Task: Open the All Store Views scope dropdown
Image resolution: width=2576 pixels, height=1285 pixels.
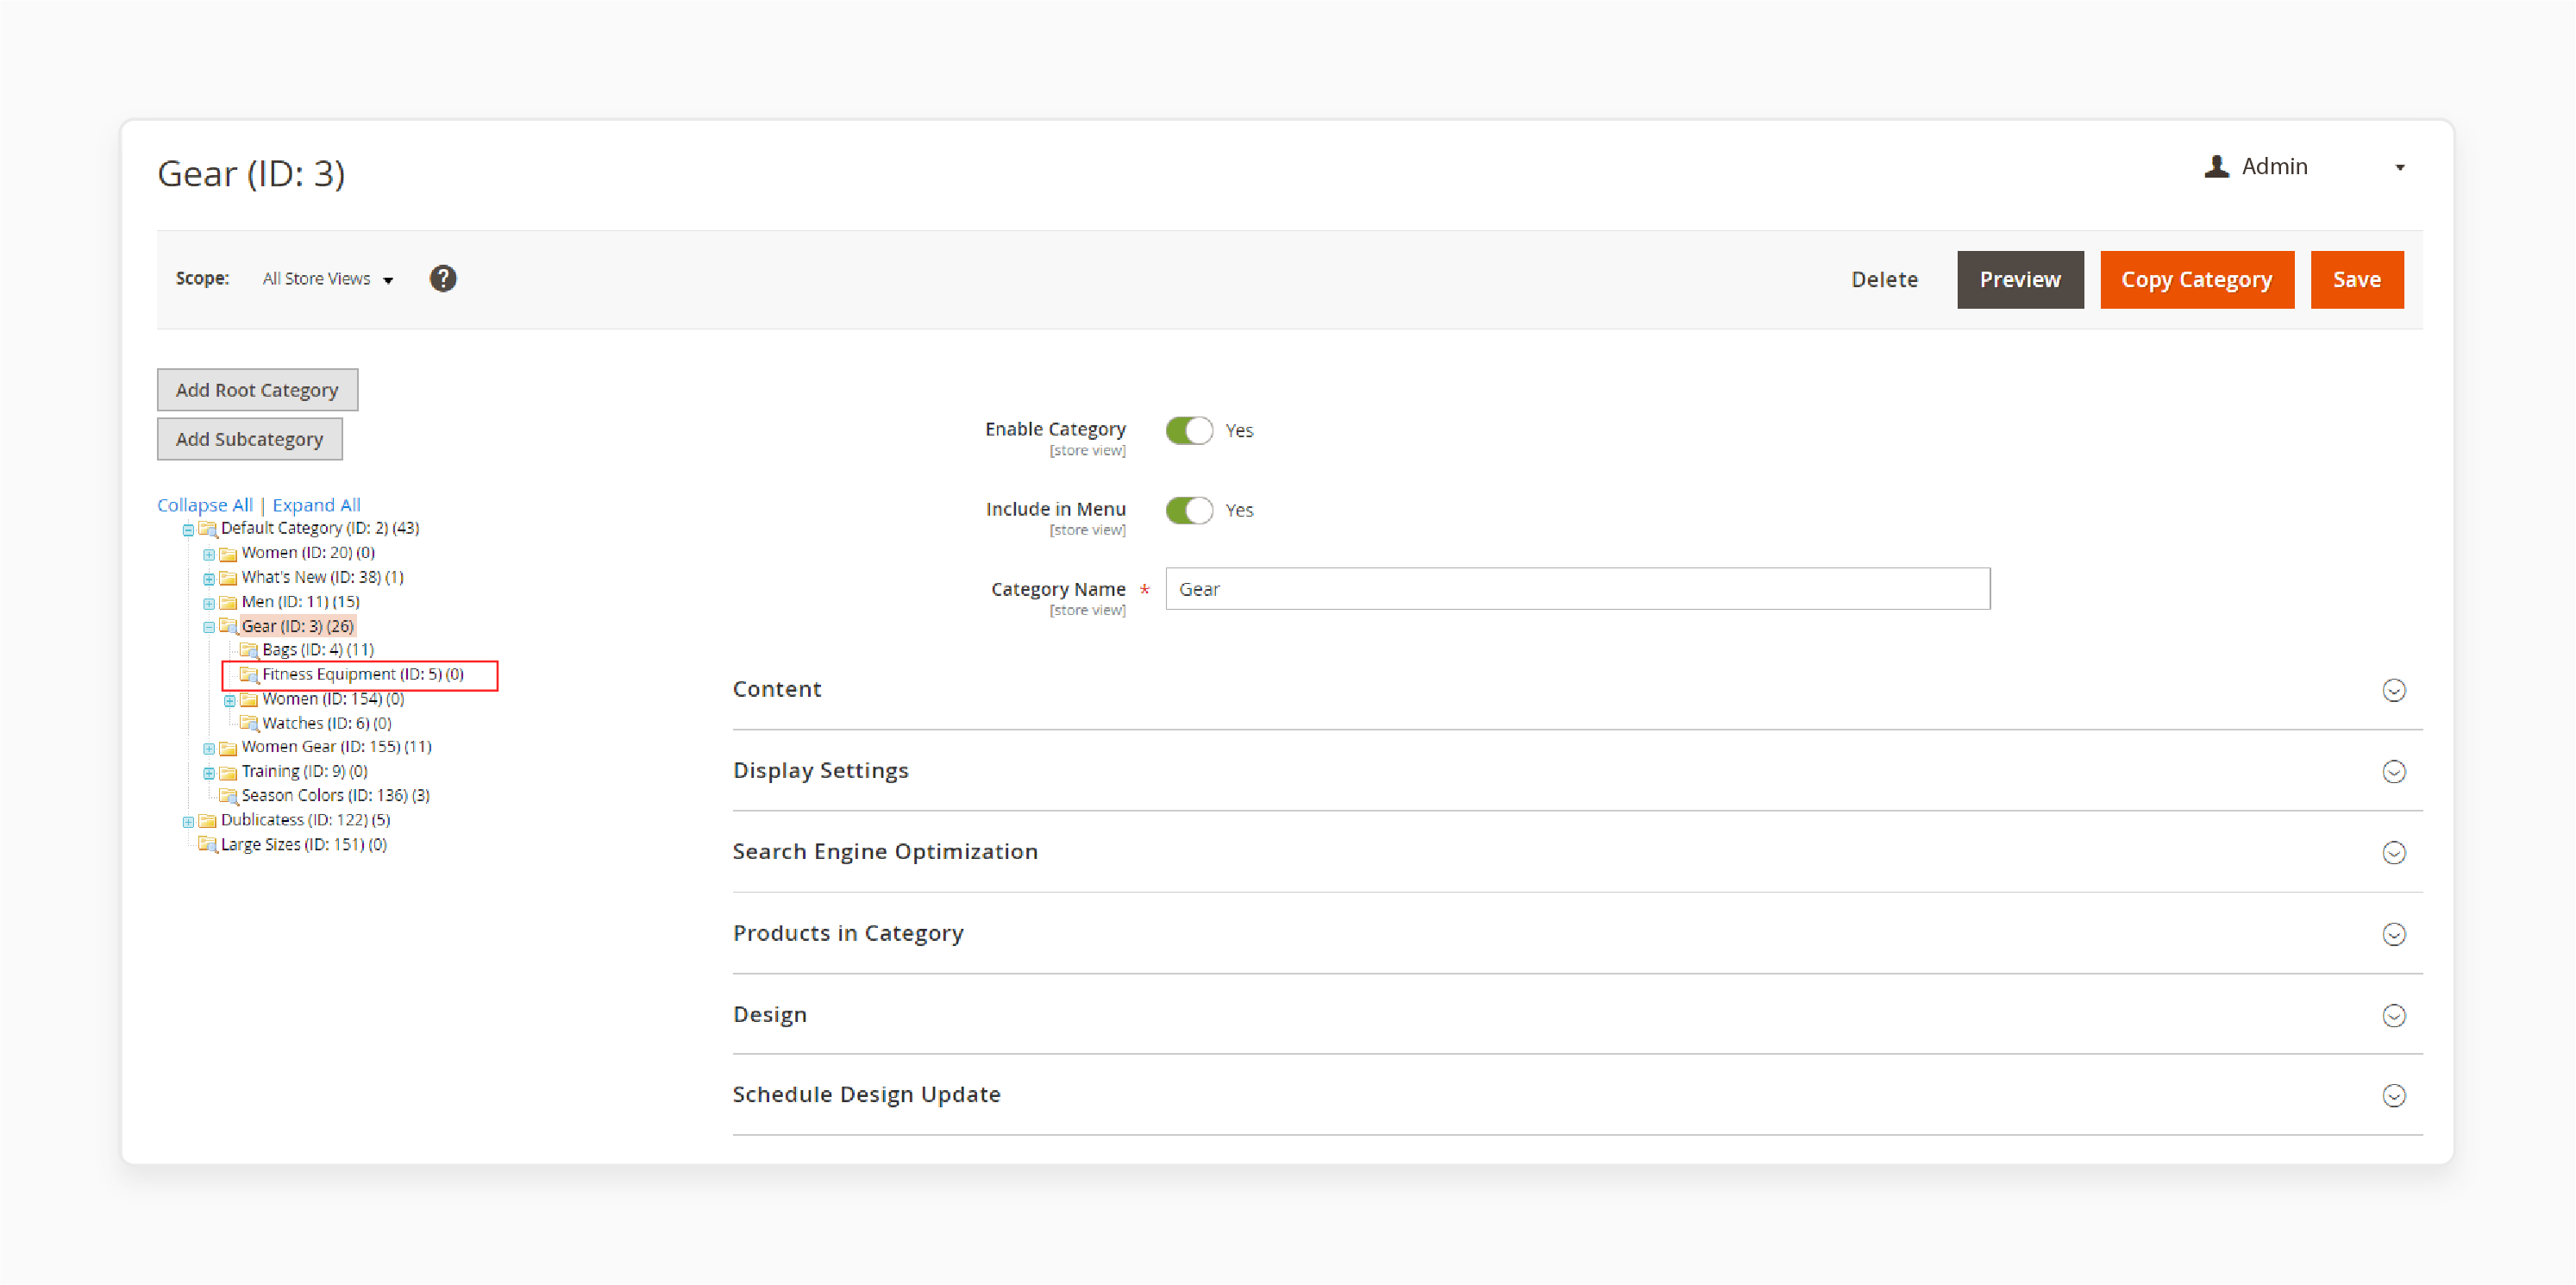Action: click(x=327, y=279)
